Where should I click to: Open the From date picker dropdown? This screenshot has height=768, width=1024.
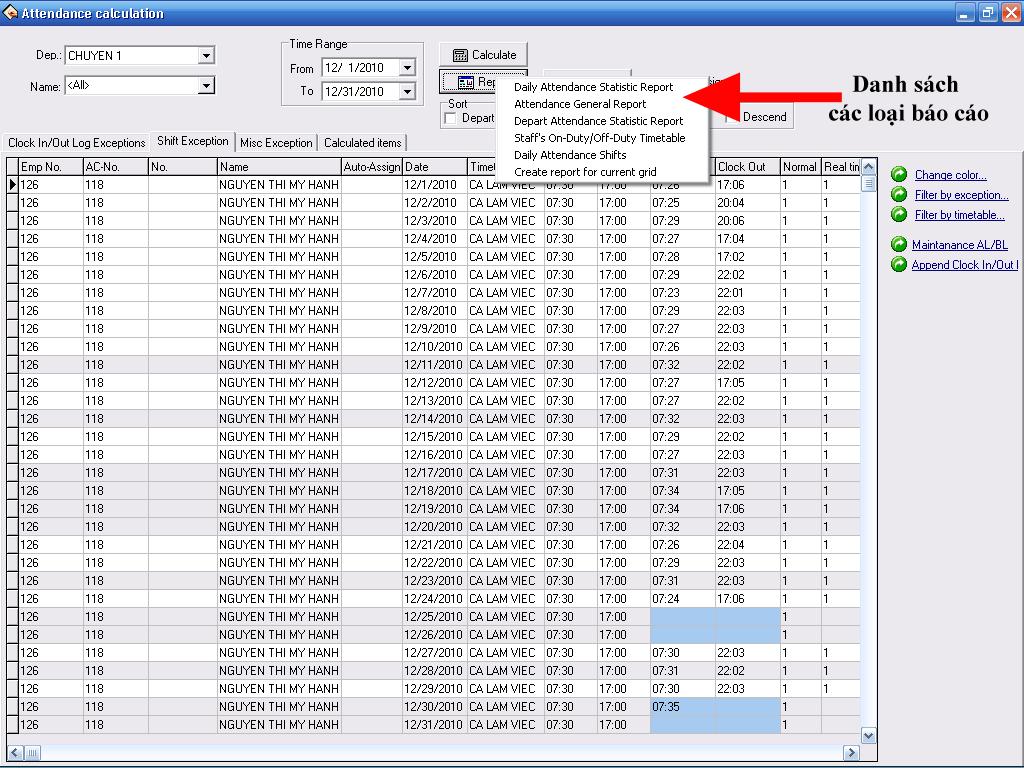coord(408,68)
